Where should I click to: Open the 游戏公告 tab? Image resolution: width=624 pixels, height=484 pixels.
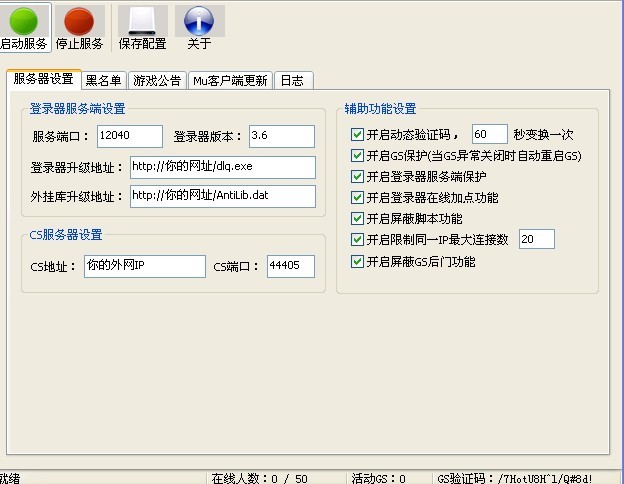click(x=157, y=81)
